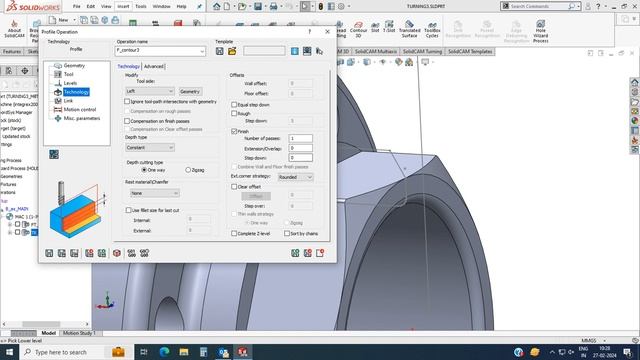Click the second G-code icon in the dialog bottom bar
640x360 pixels.
coord(144,253)
